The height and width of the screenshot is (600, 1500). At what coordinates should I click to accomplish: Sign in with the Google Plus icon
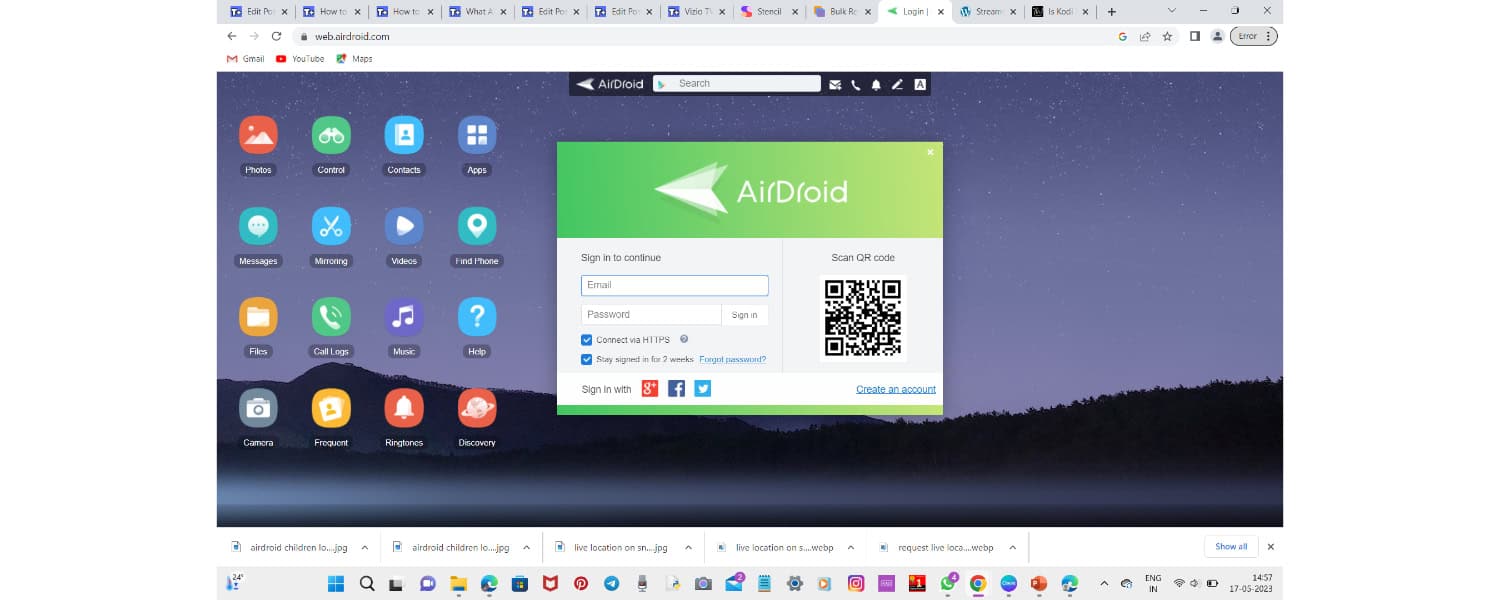point(650,388)
